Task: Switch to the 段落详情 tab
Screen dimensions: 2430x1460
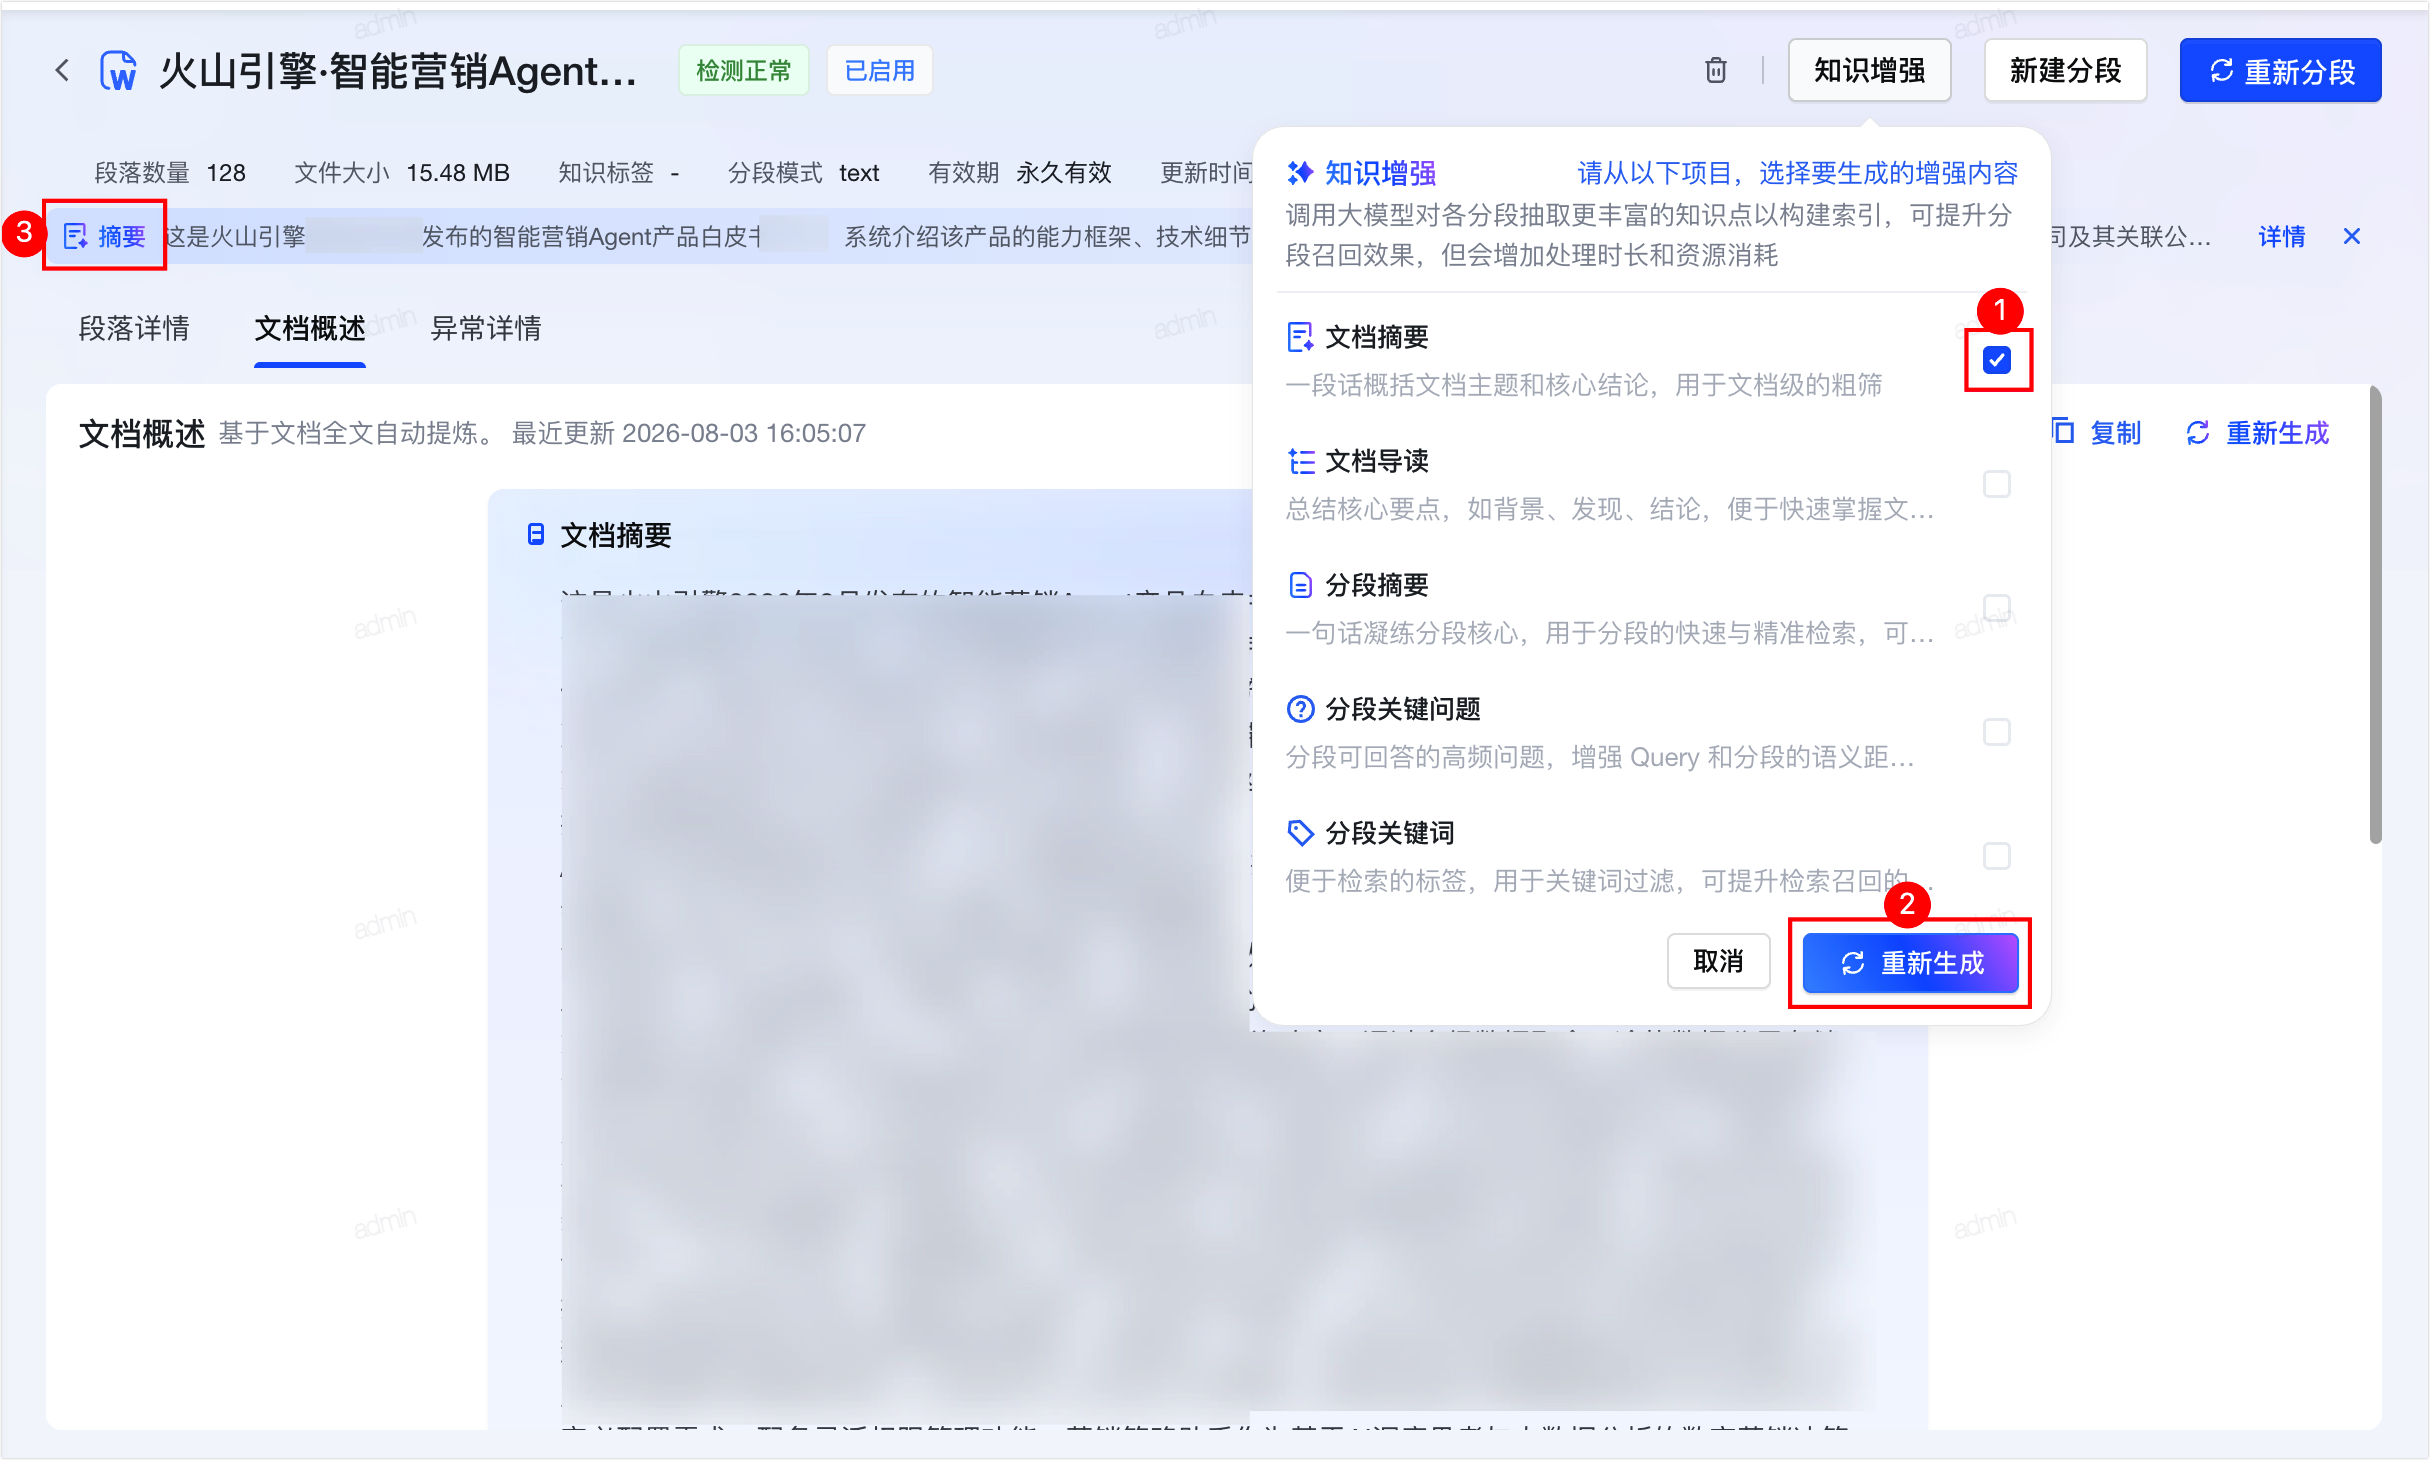Action: coord(134,328)
